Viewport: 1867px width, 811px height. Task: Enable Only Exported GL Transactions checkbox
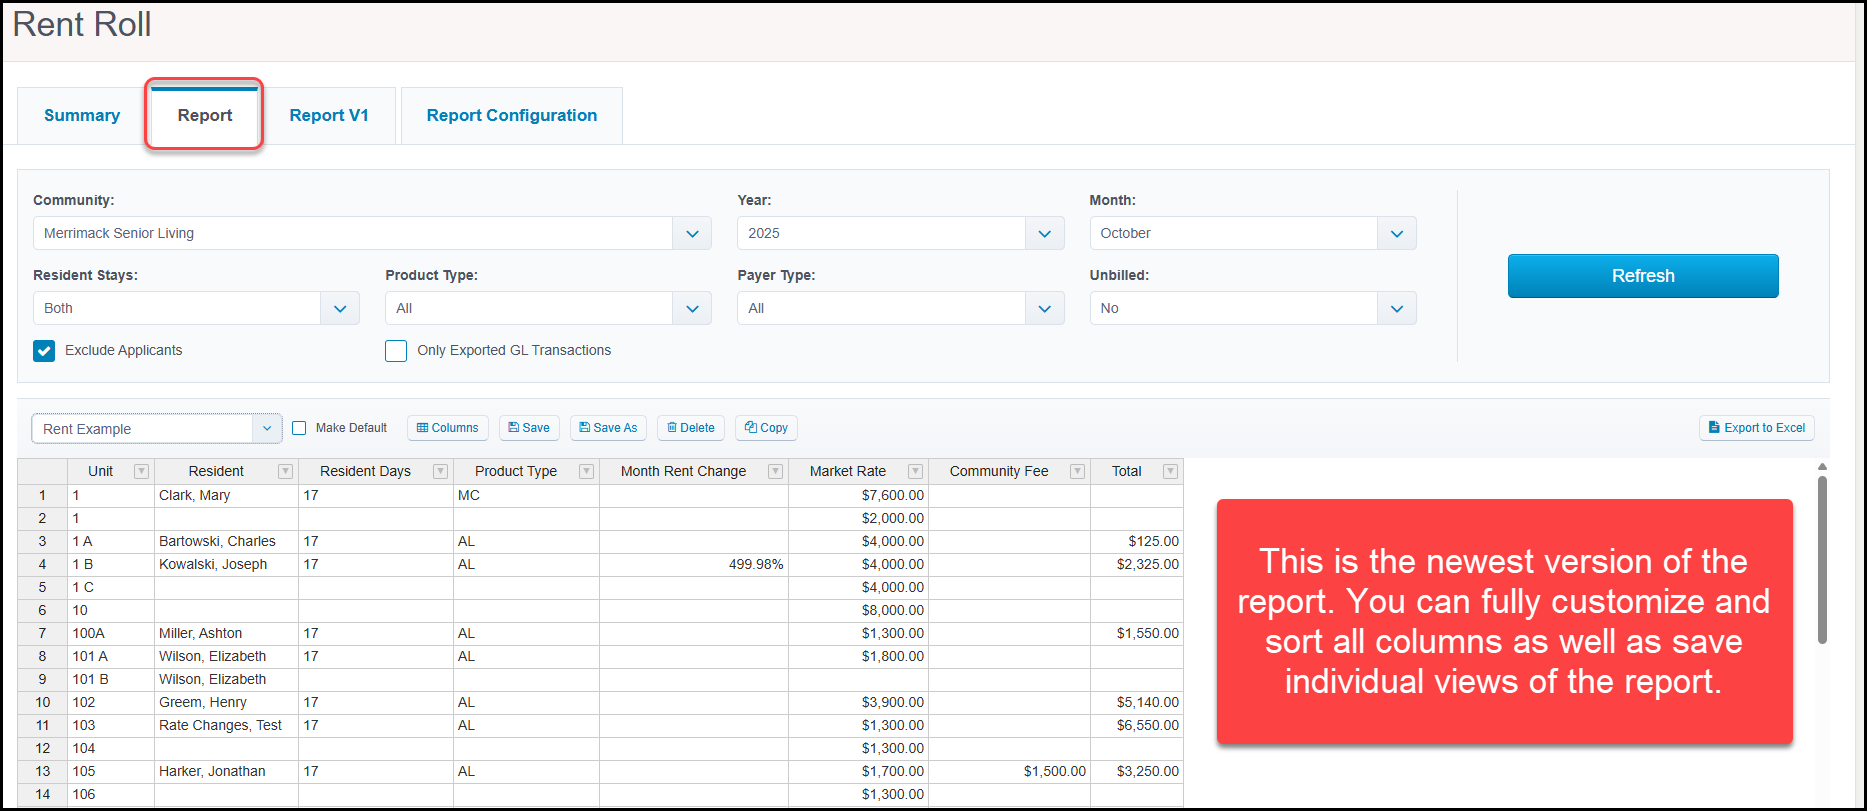(396, 351)
